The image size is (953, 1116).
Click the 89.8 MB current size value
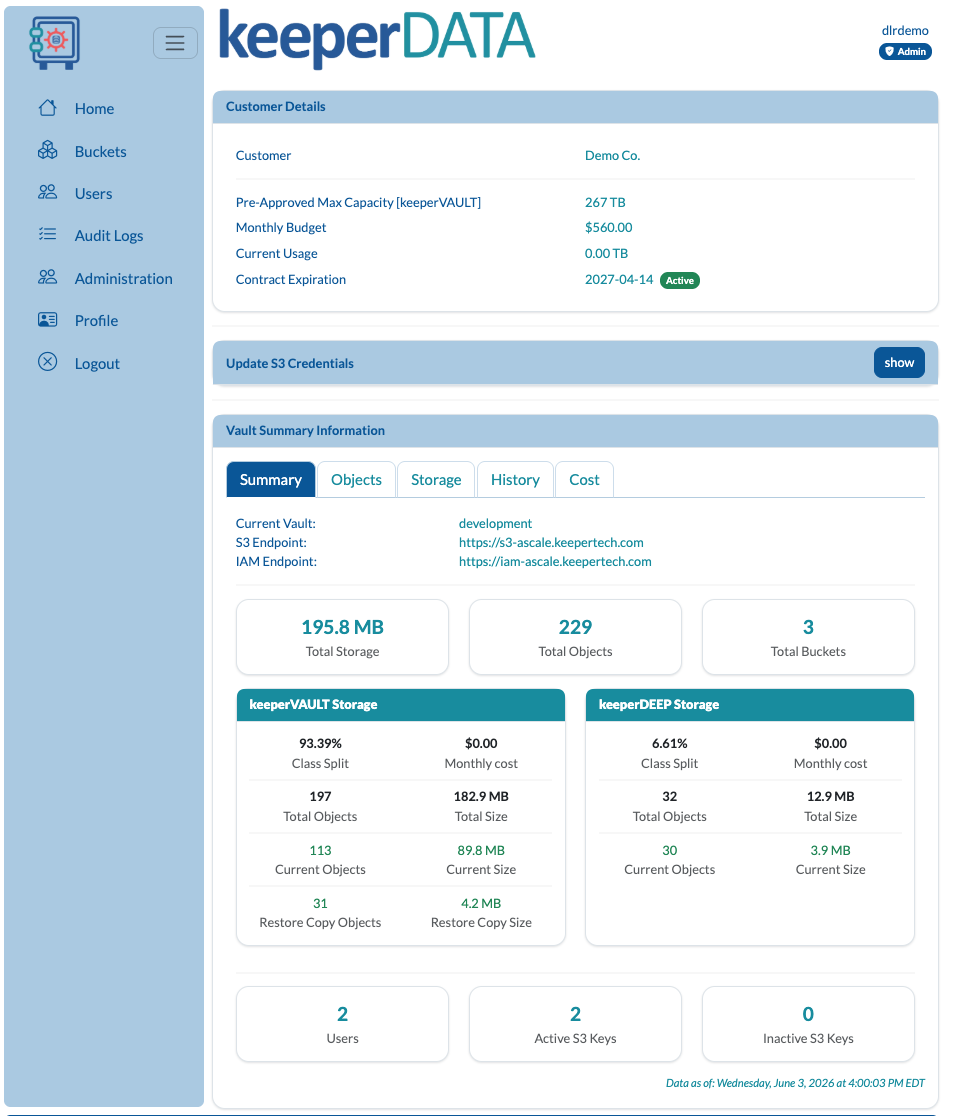pyautogui.click(x=481, y=851)
